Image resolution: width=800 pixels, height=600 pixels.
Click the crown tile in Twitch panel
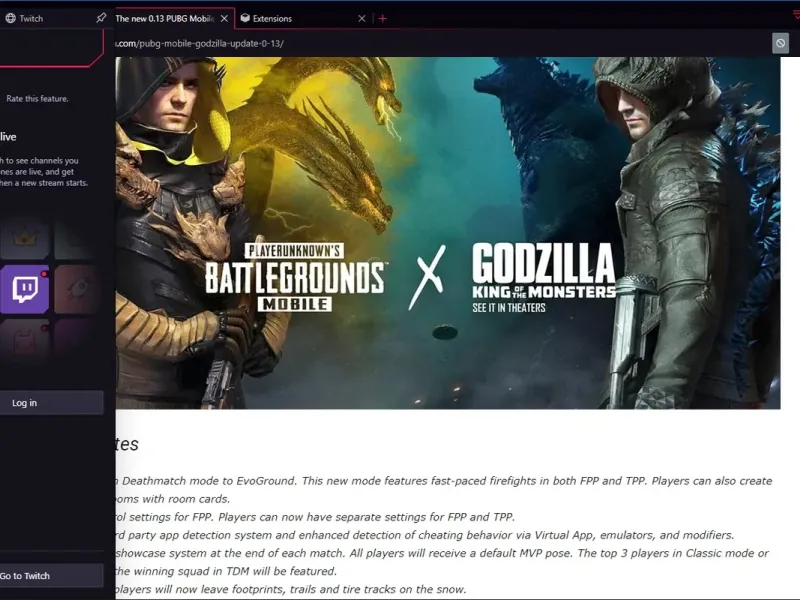[x=24, y=238]
